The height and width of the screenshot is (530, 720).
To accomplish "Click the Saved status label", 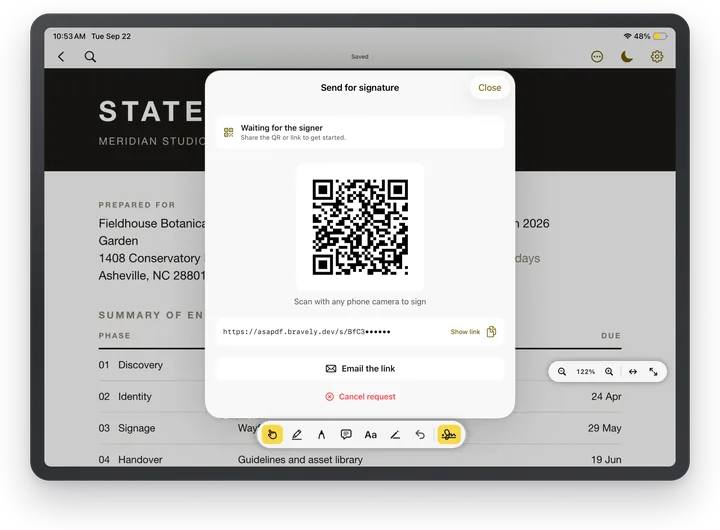I will coord(360,56).
